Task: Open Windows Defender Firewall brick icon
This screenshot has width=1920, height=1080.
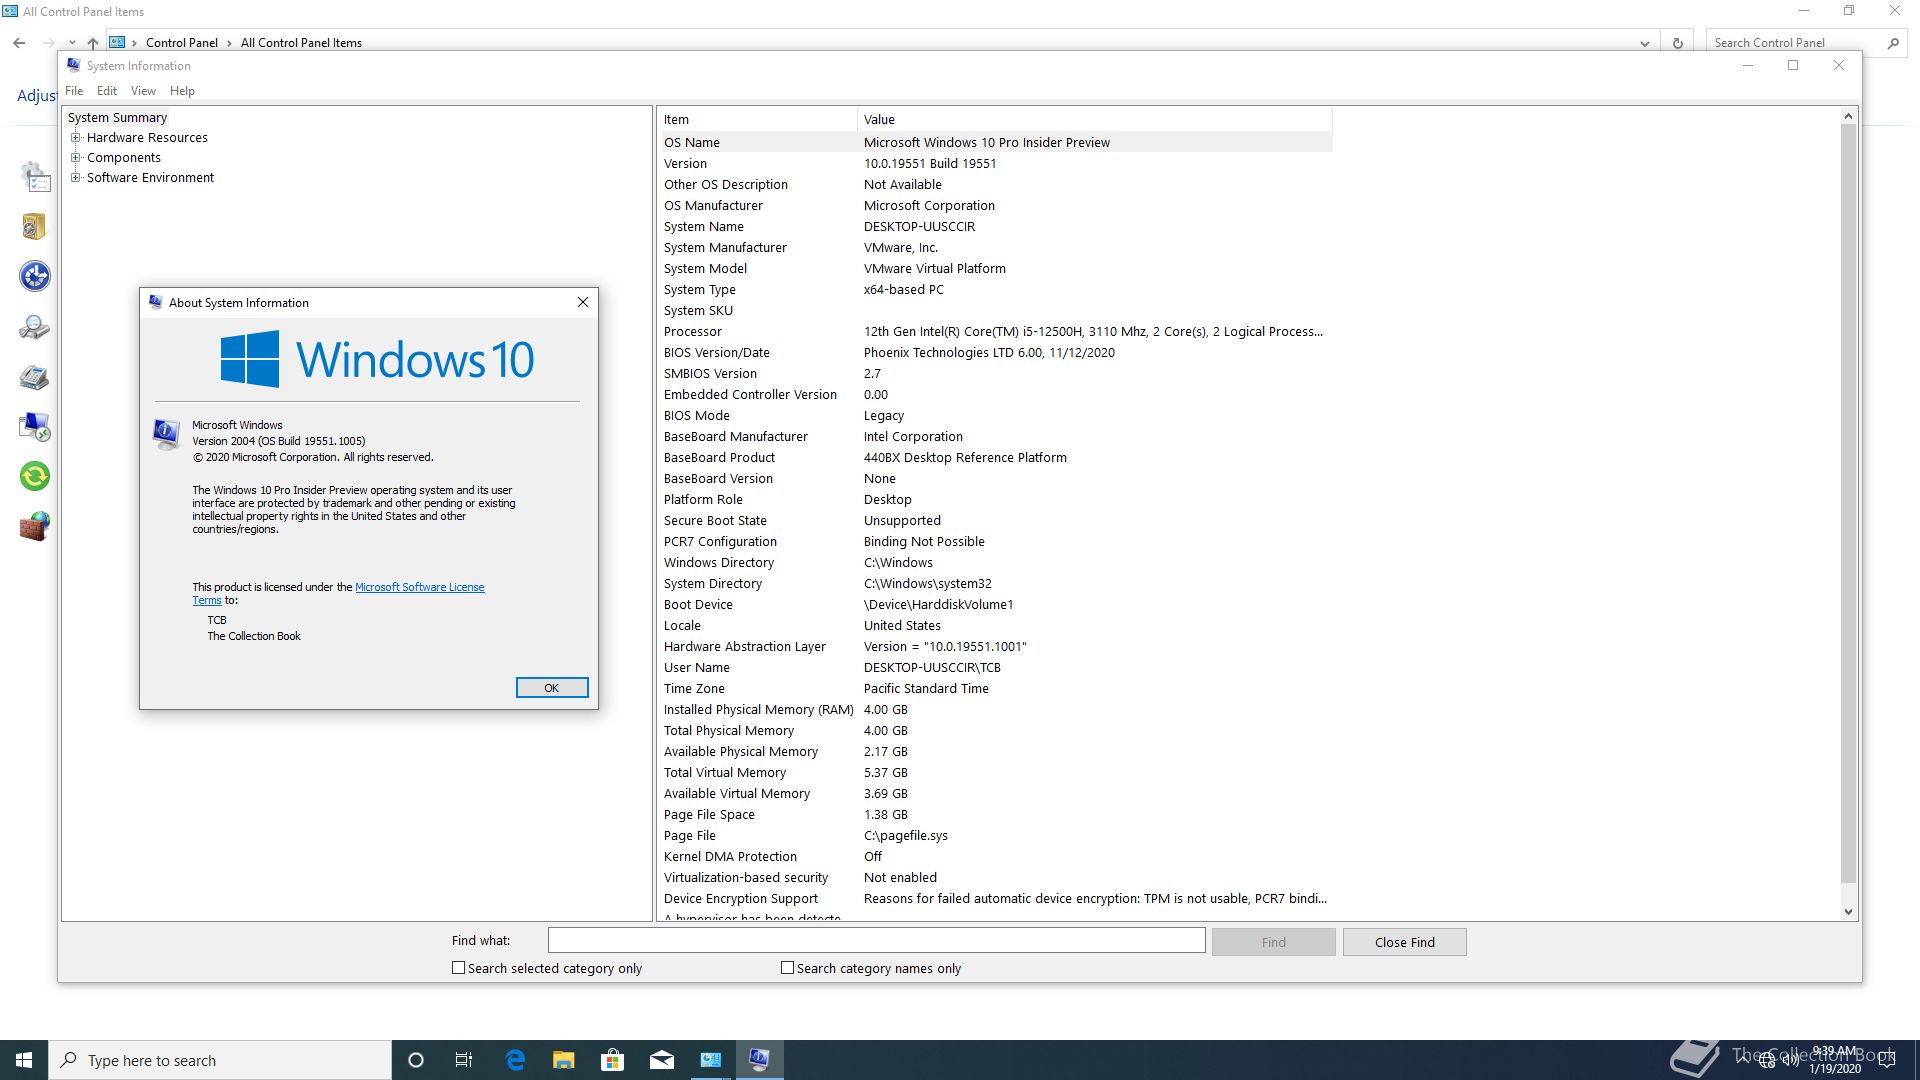Action: click(35, 526)
